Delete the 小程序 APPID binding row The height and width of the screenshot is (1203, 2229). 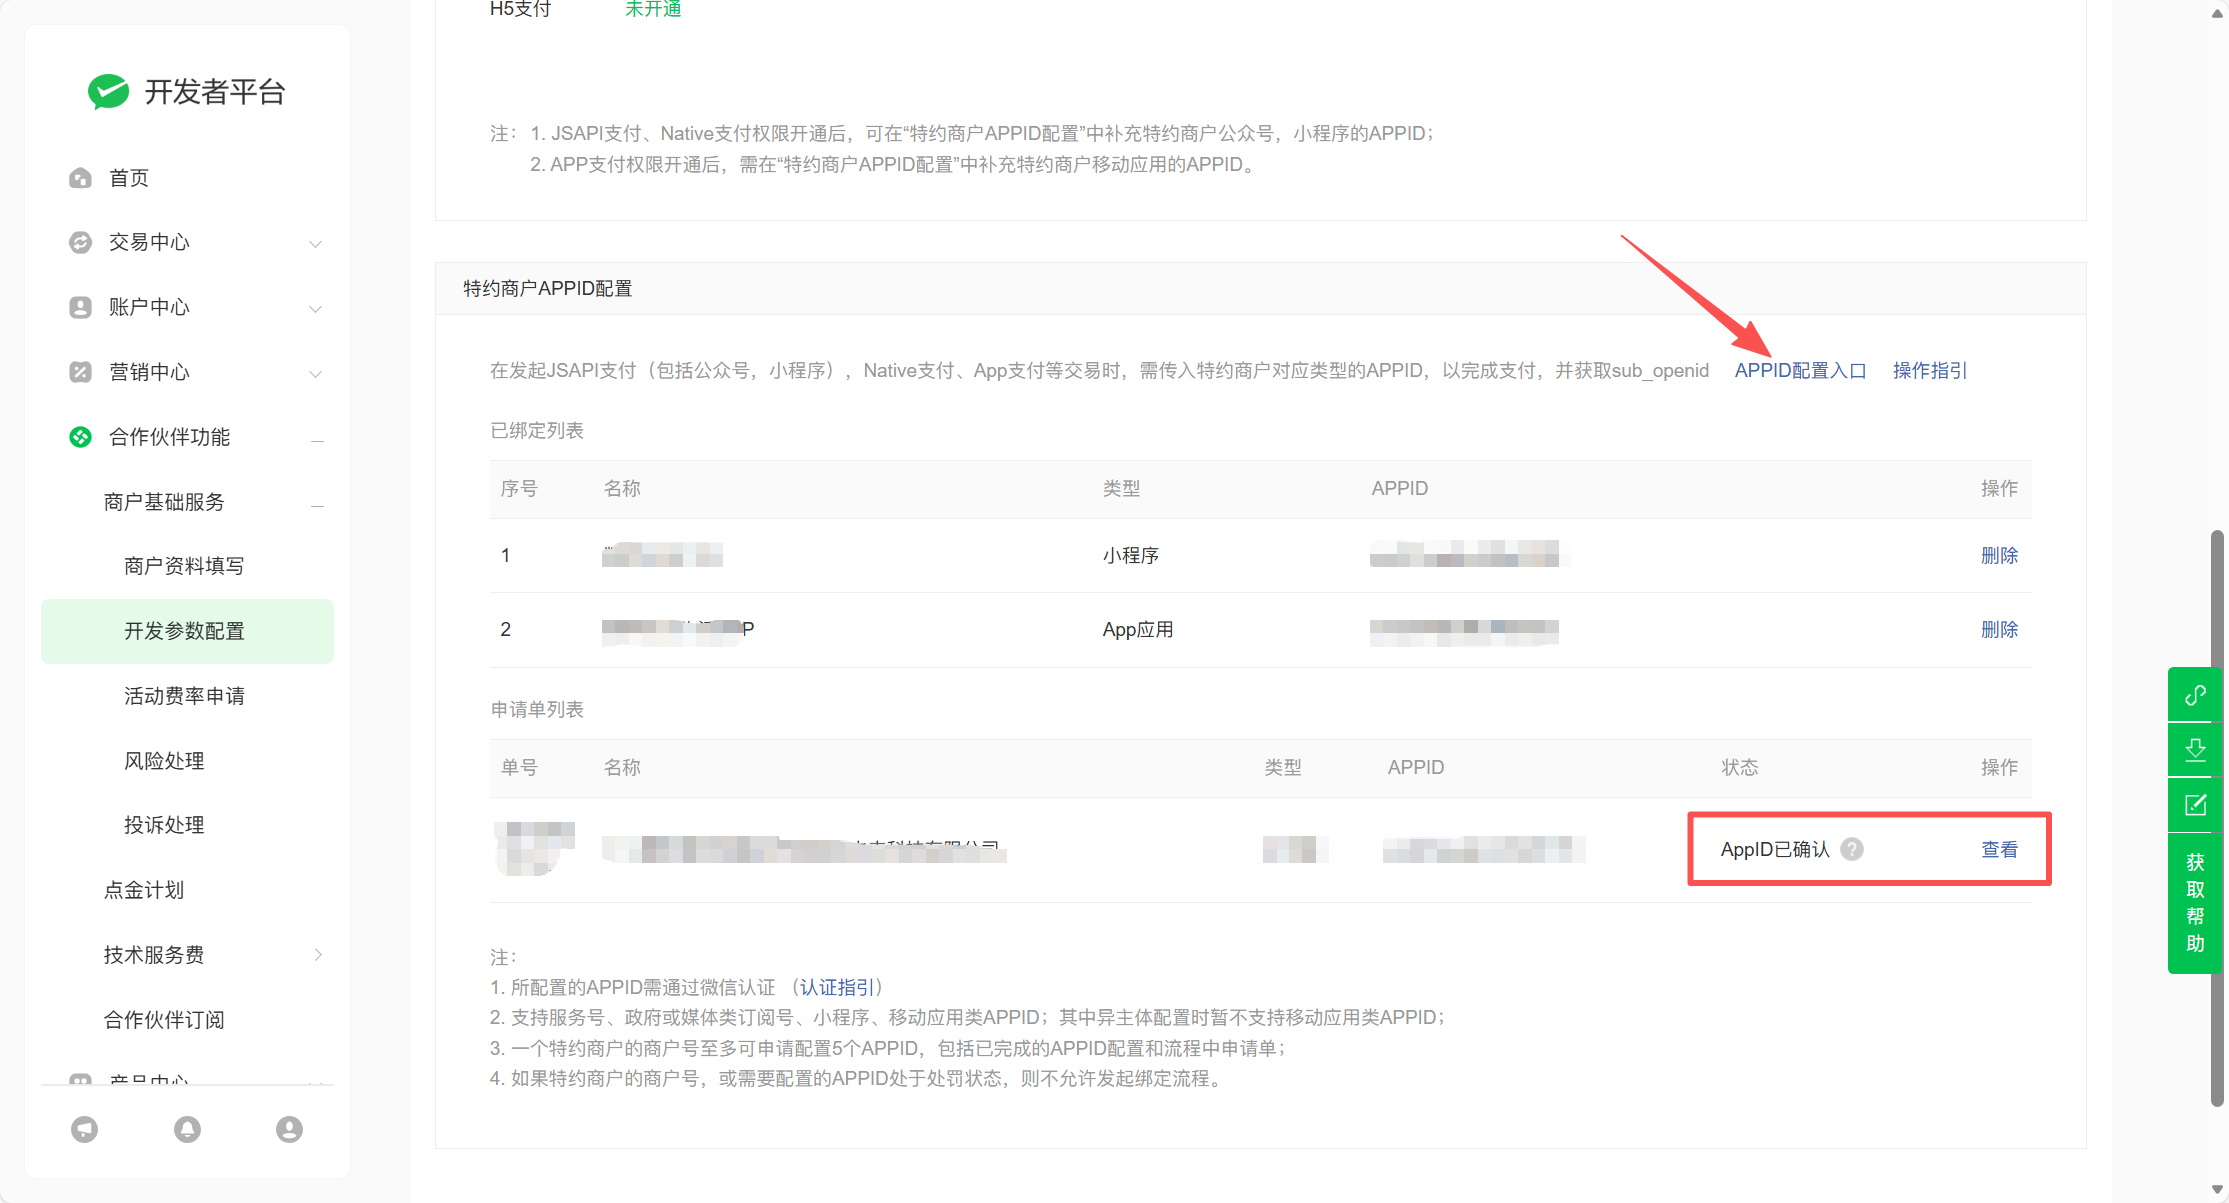tap(1999, 555)
